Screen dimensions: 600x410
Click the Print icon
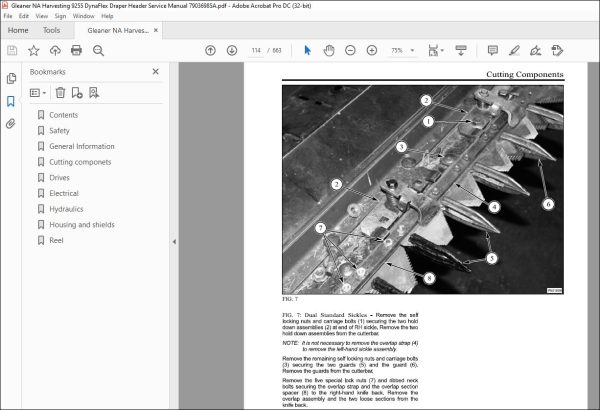(76, 50)
